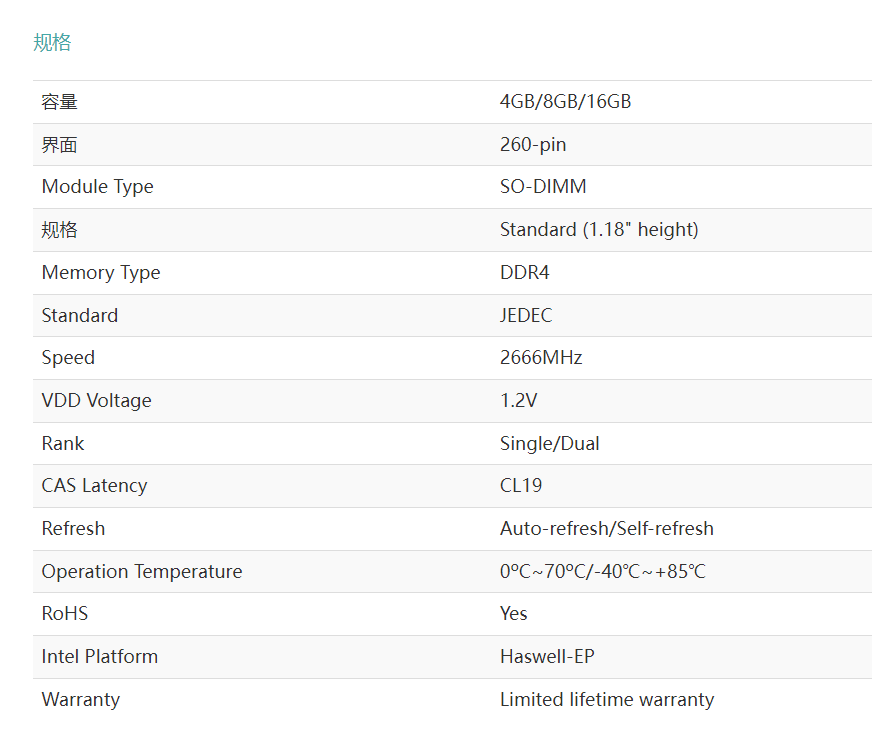
Task: Click the 规格 section heading
Action: (x=52, y=42)
